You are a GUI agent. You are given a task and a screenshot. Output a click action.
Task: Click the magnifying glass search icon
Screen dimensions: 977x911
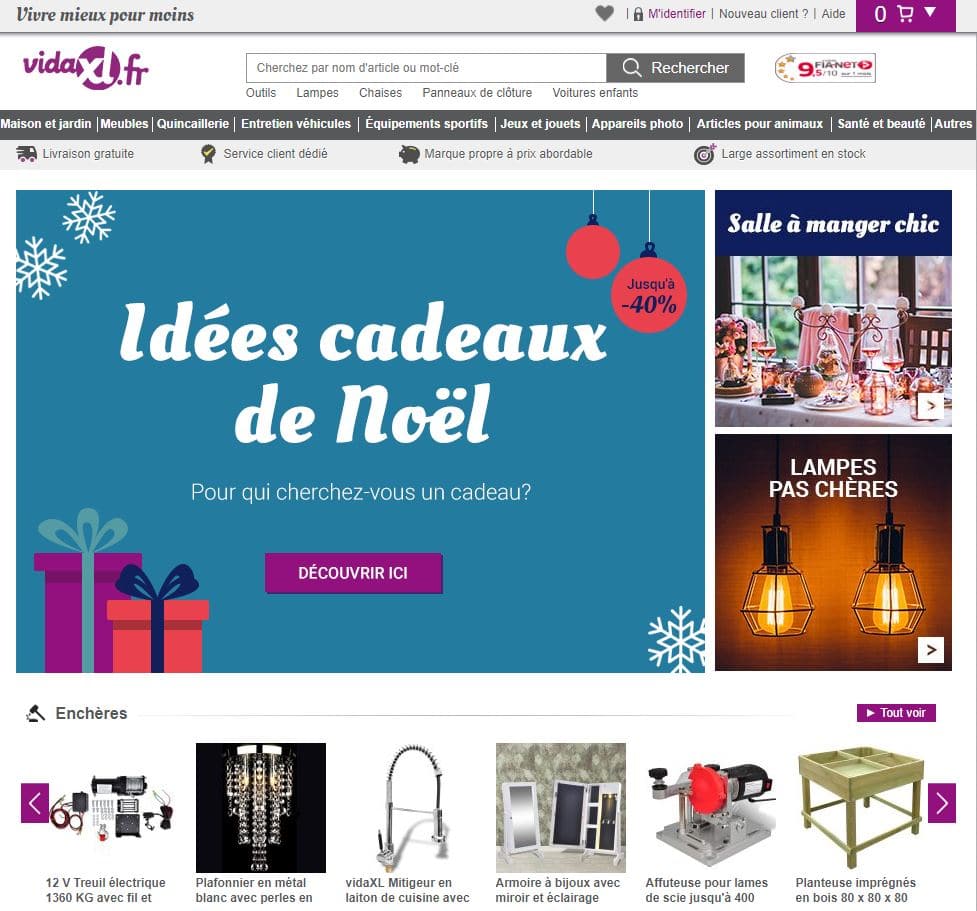(x=631, y=67)
